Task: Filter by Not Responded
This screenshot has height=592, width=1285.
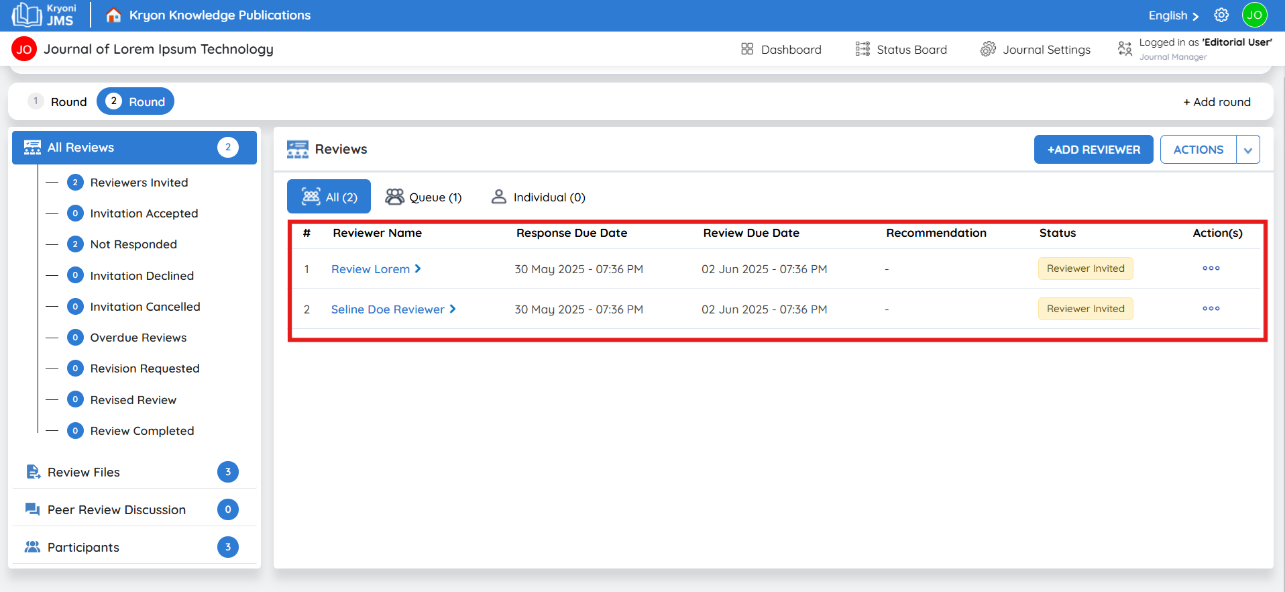Action: pos(133,244)
